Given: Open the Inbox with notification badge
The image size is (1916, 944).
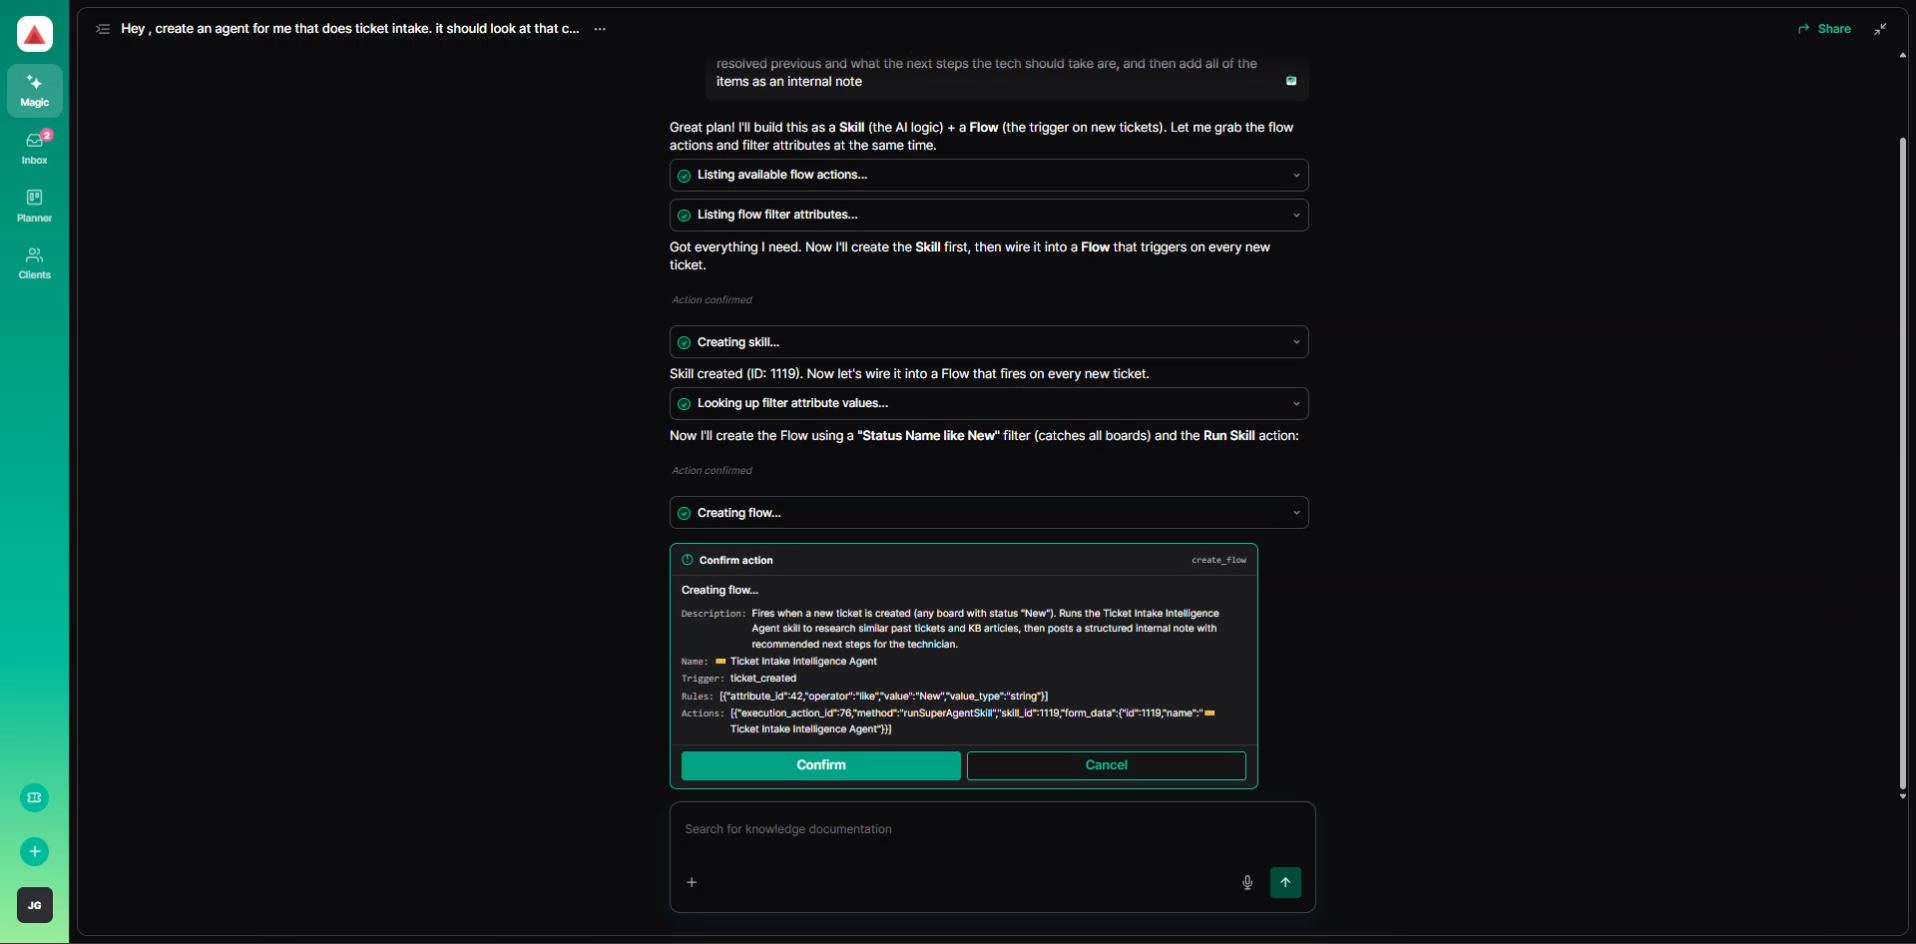Looking at the screenshot, I should [x=34, y=147].
